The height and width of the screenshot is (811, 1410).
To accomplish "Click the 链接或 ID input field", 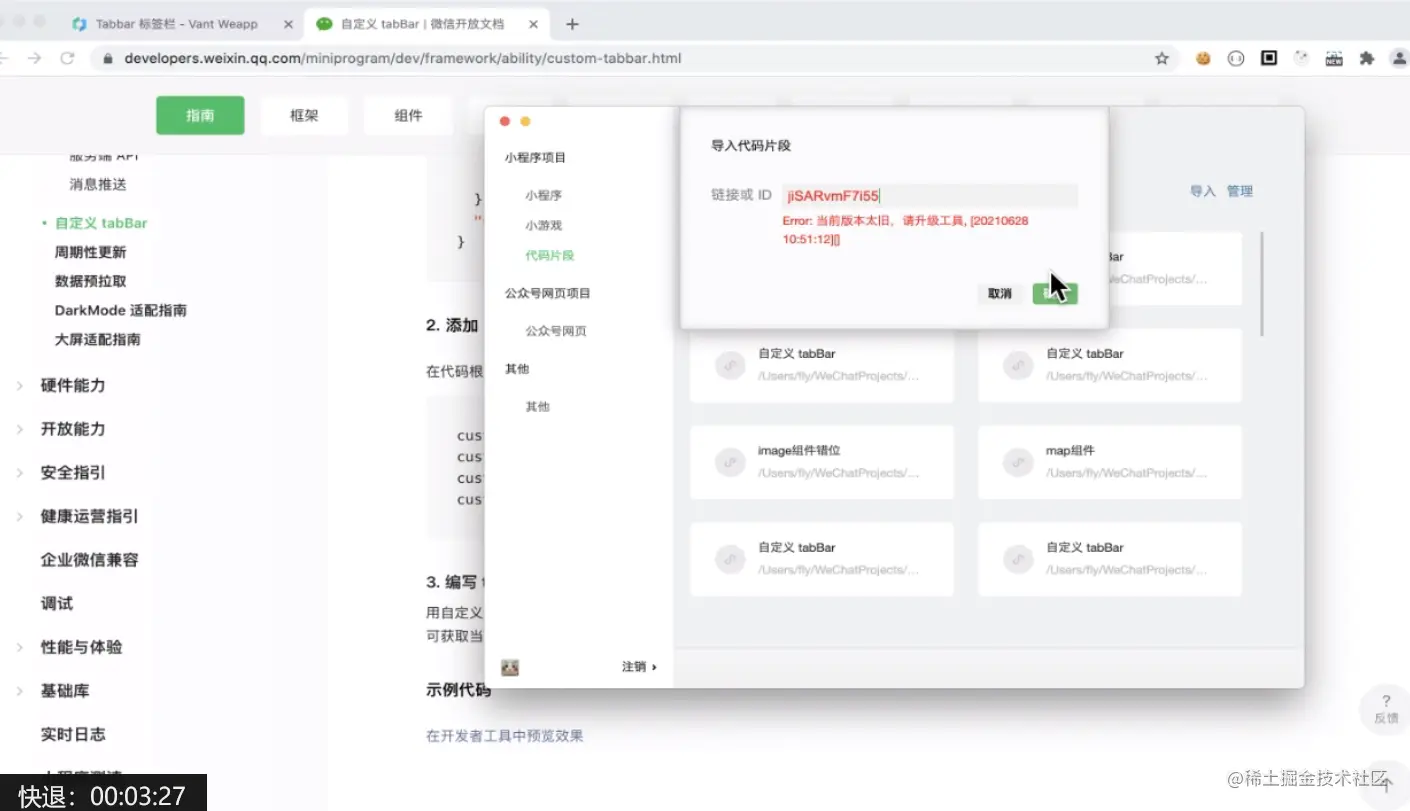I will tap(930, 196).
